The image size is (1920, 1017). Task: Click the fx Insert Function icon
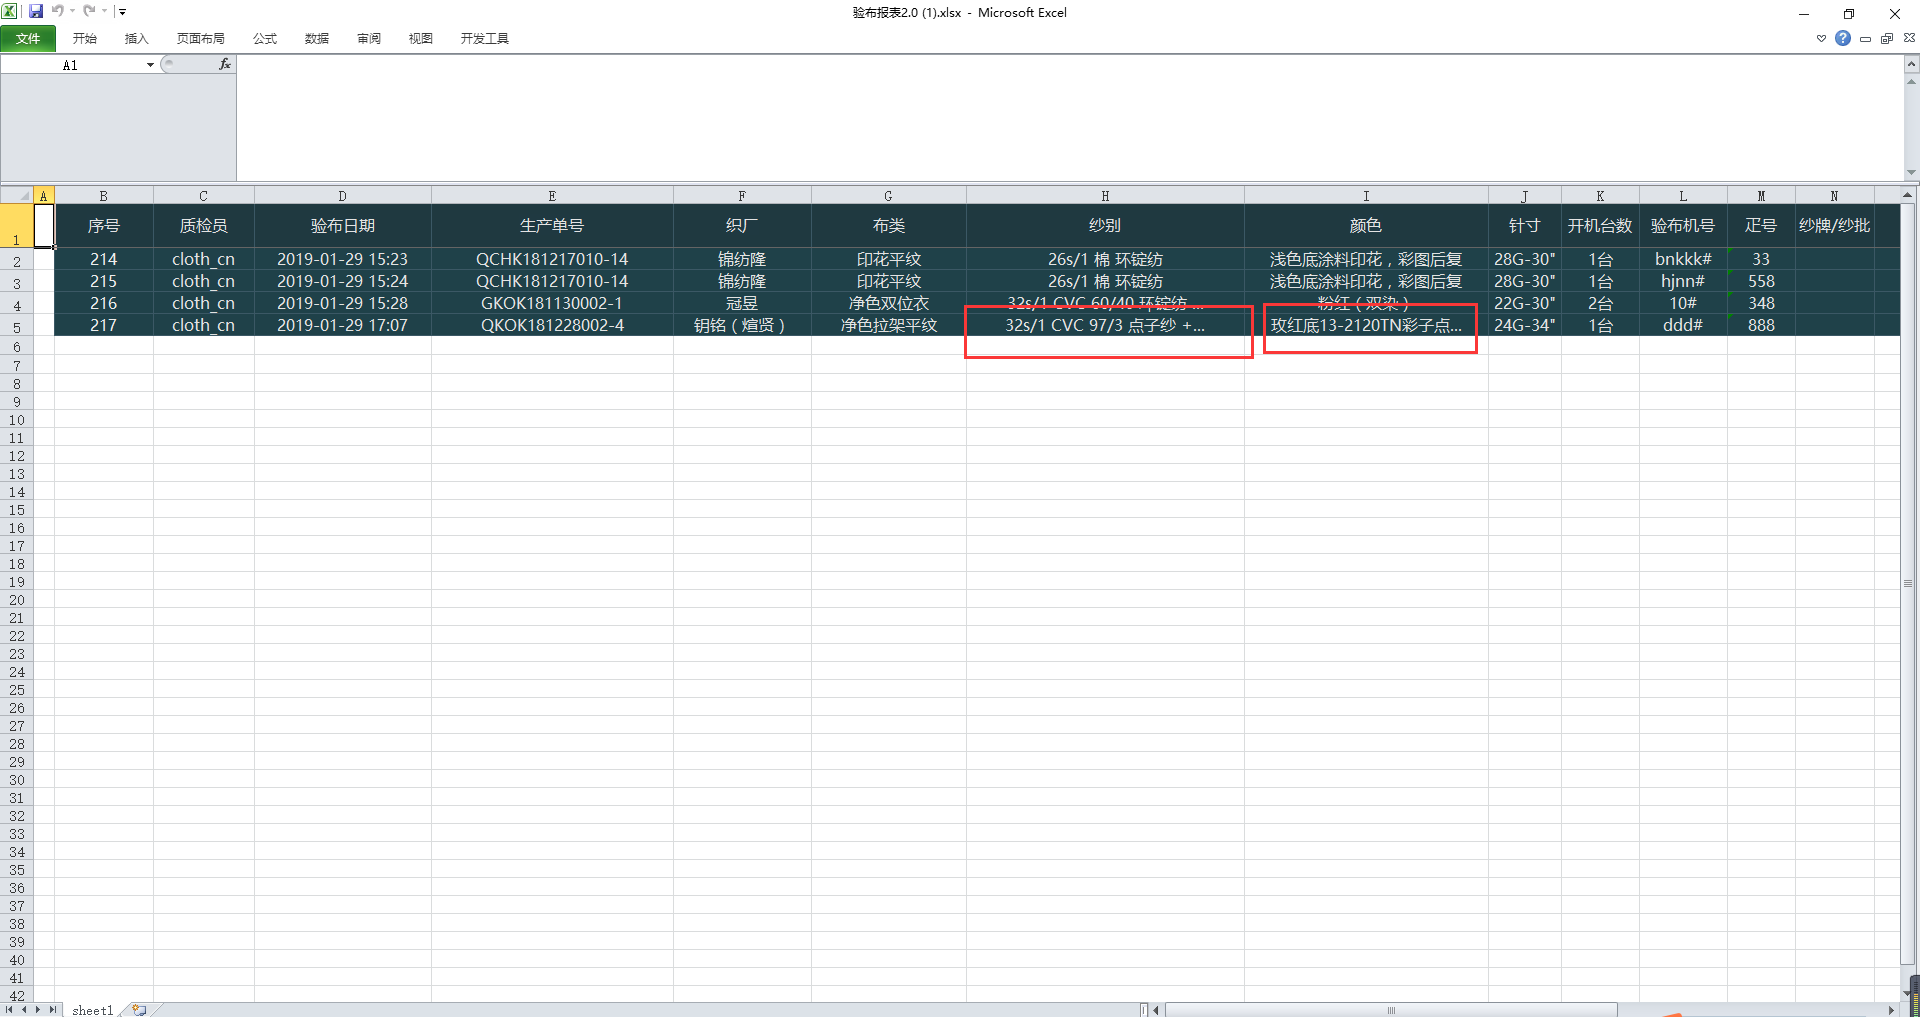coord(225,64)
